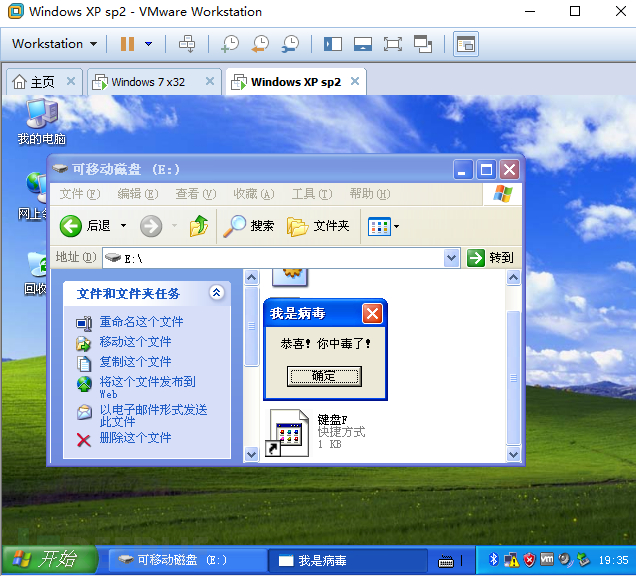Expand the back history dropdown arrow

[x=123, y=226]
